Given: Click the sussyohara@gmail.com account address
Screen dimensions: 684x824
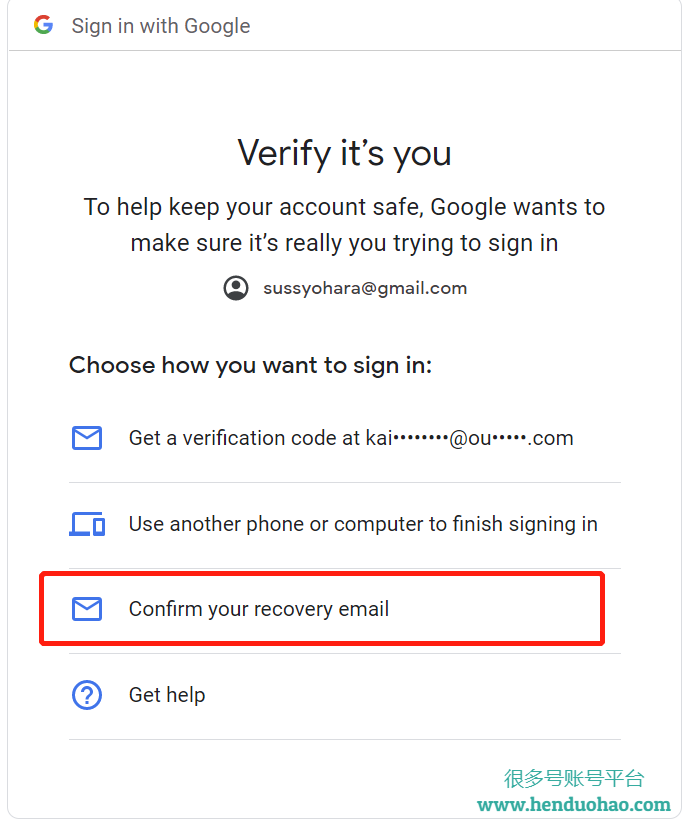Looking at the screenshot, I should pyautogui.click(x=365, y=288).
